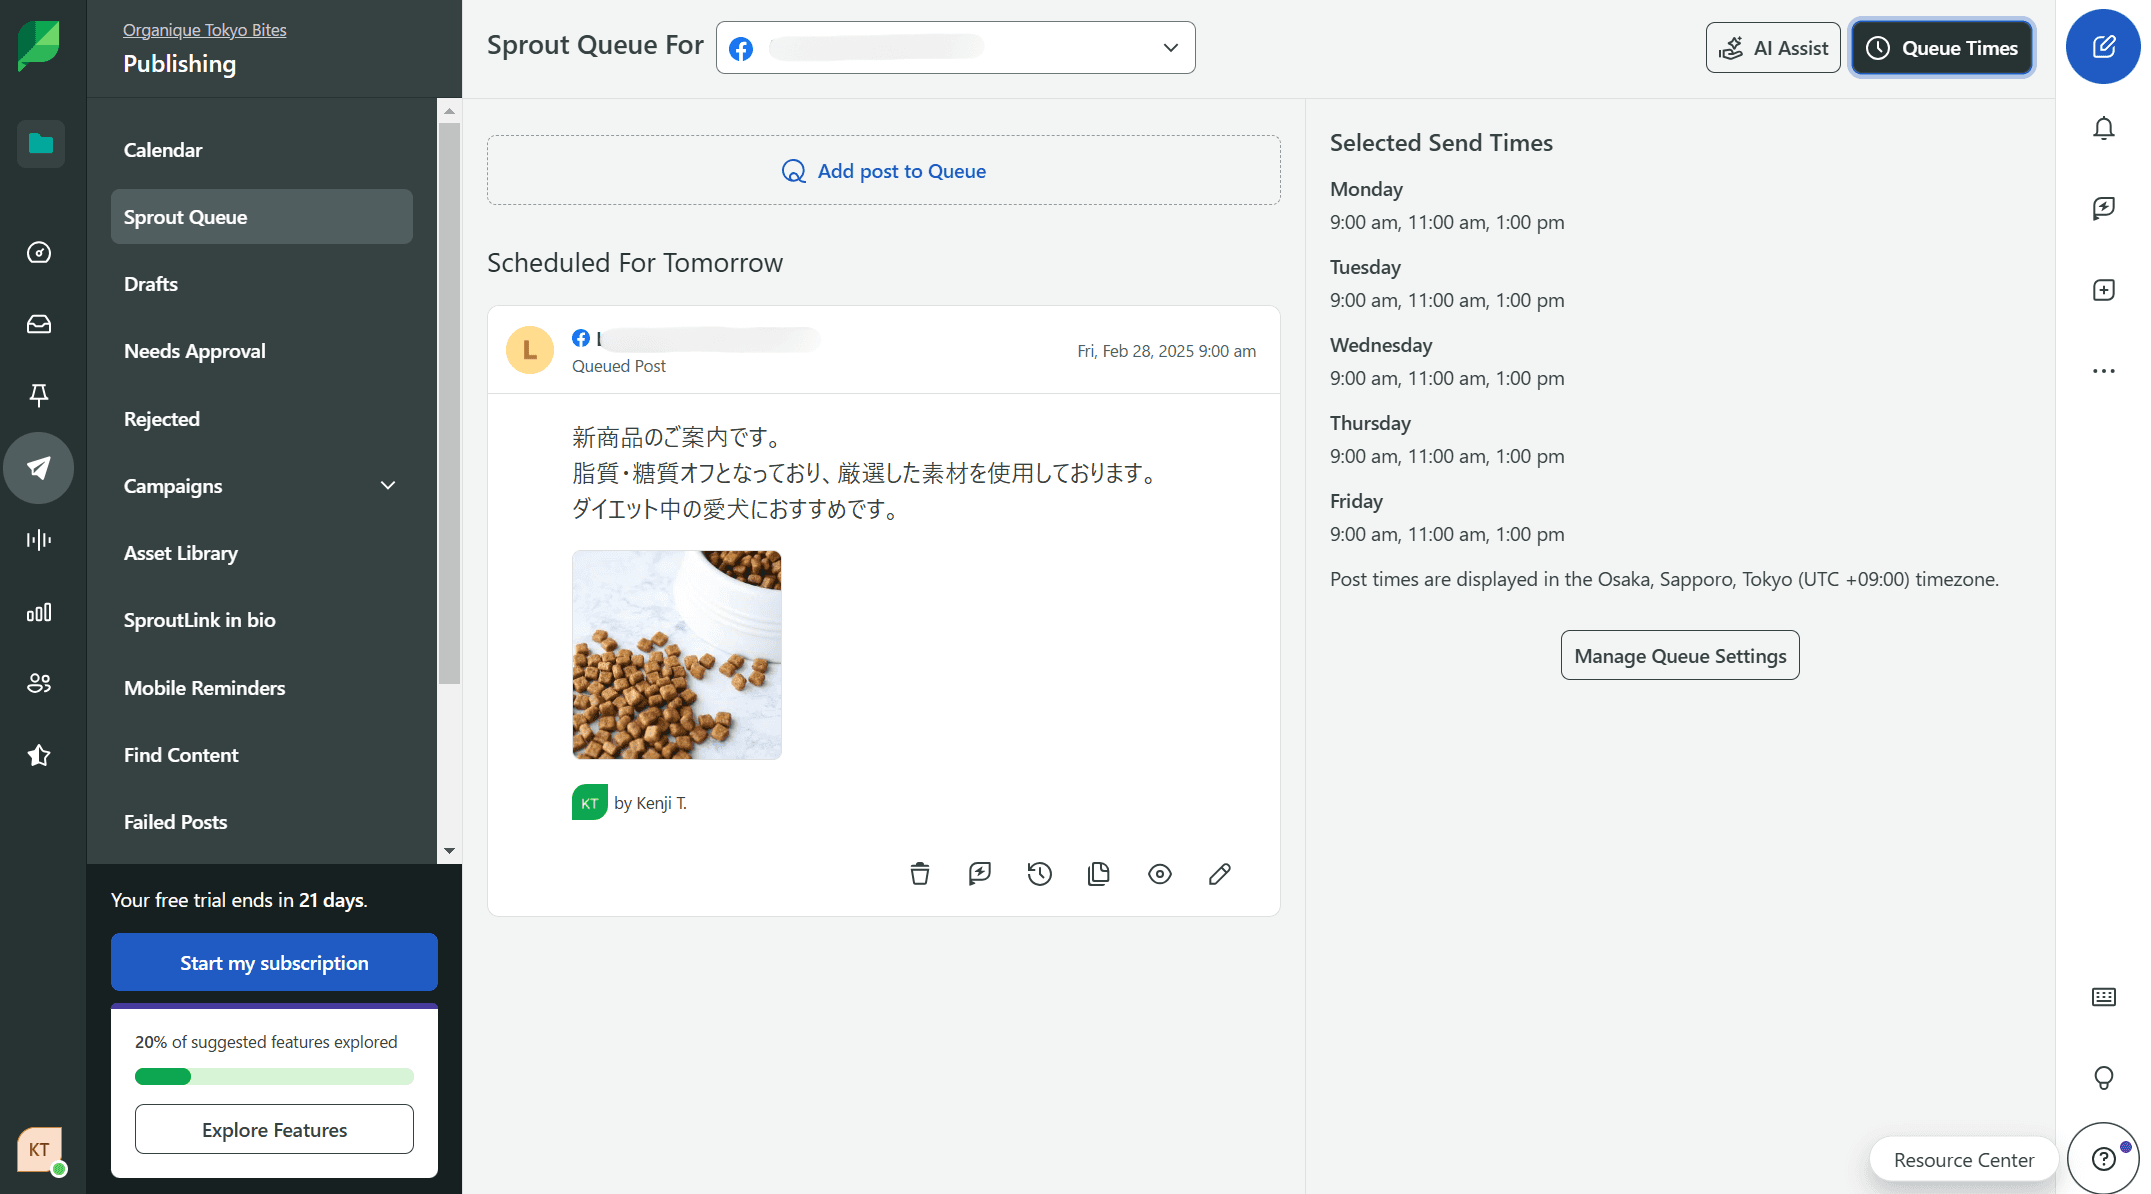
Task: Click Manage Queue Settings button
Action: click(1679, 656)
